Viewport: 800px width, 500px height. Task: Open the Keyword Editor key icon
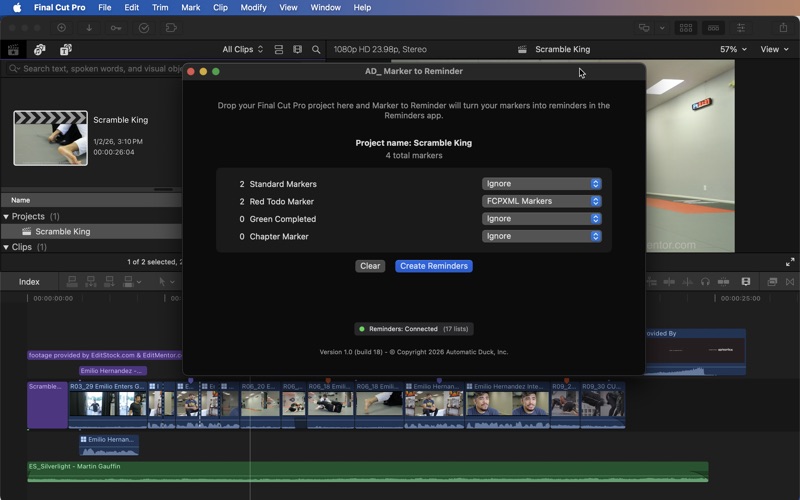click(116, 28)
